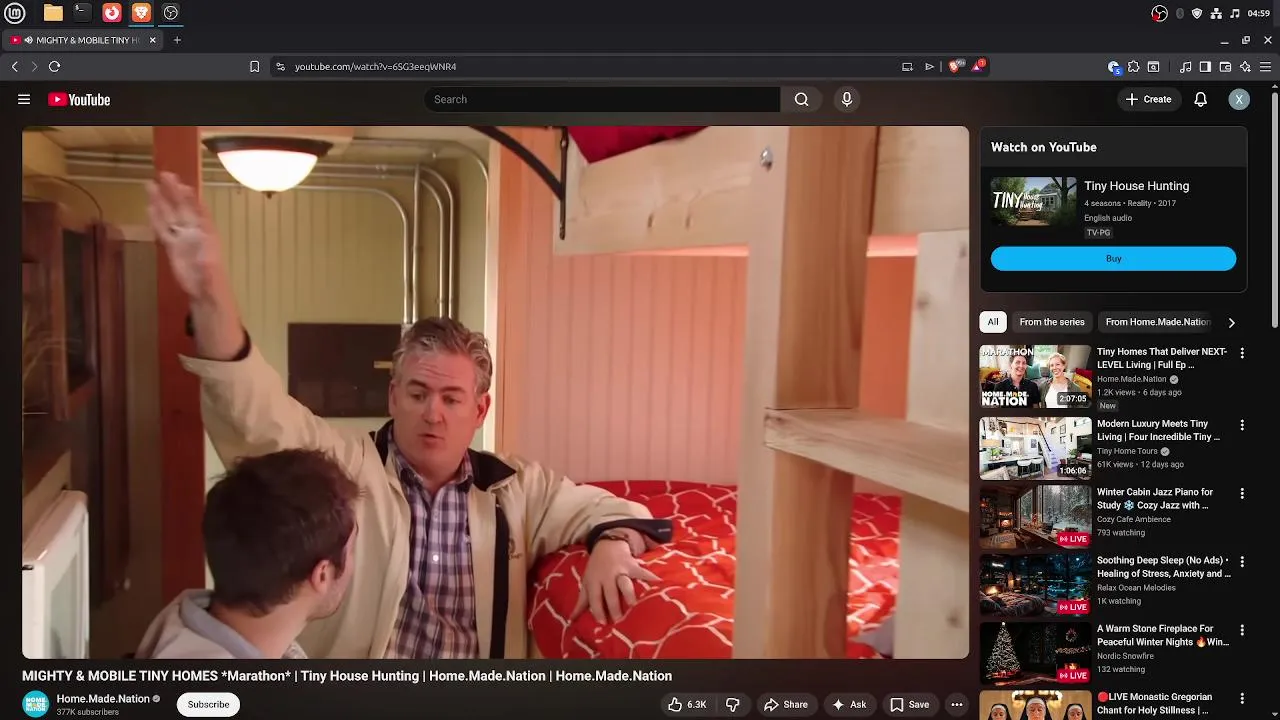Open the playlist music note toolbar icon
Image resolution: width=1280 pixels, height=720 pixels.
point(1185,66)
